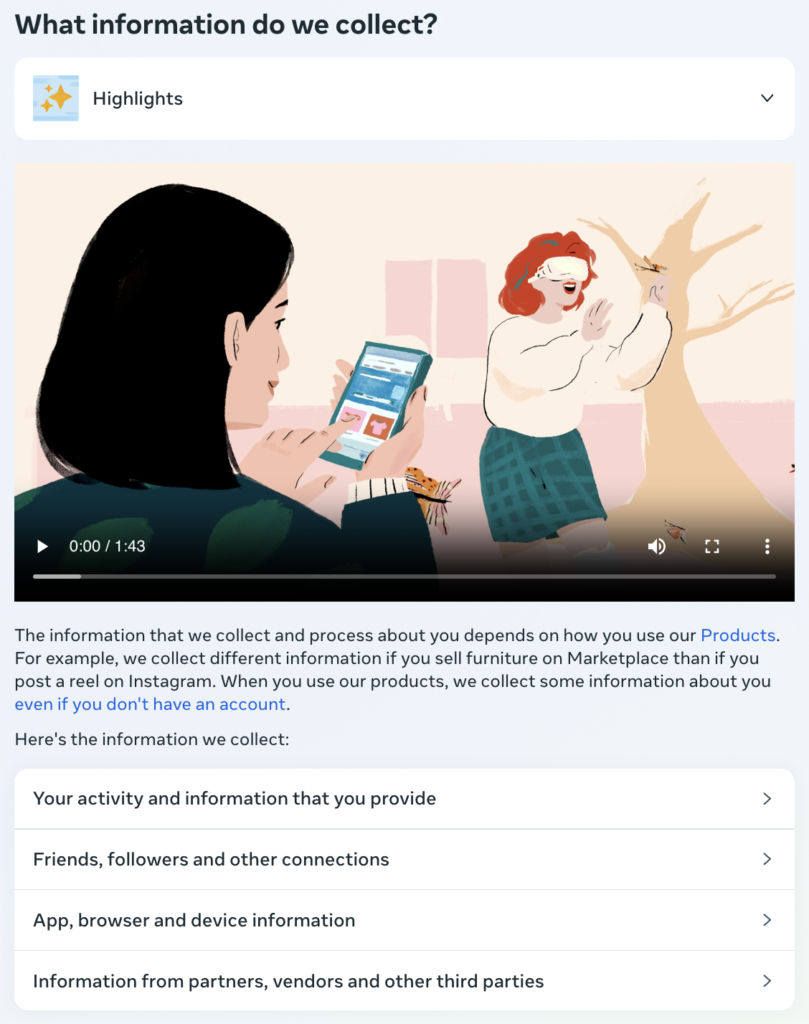Click chevron beside Your activity row
This screenshot has width=809, height=1024.
coord(767,799)
